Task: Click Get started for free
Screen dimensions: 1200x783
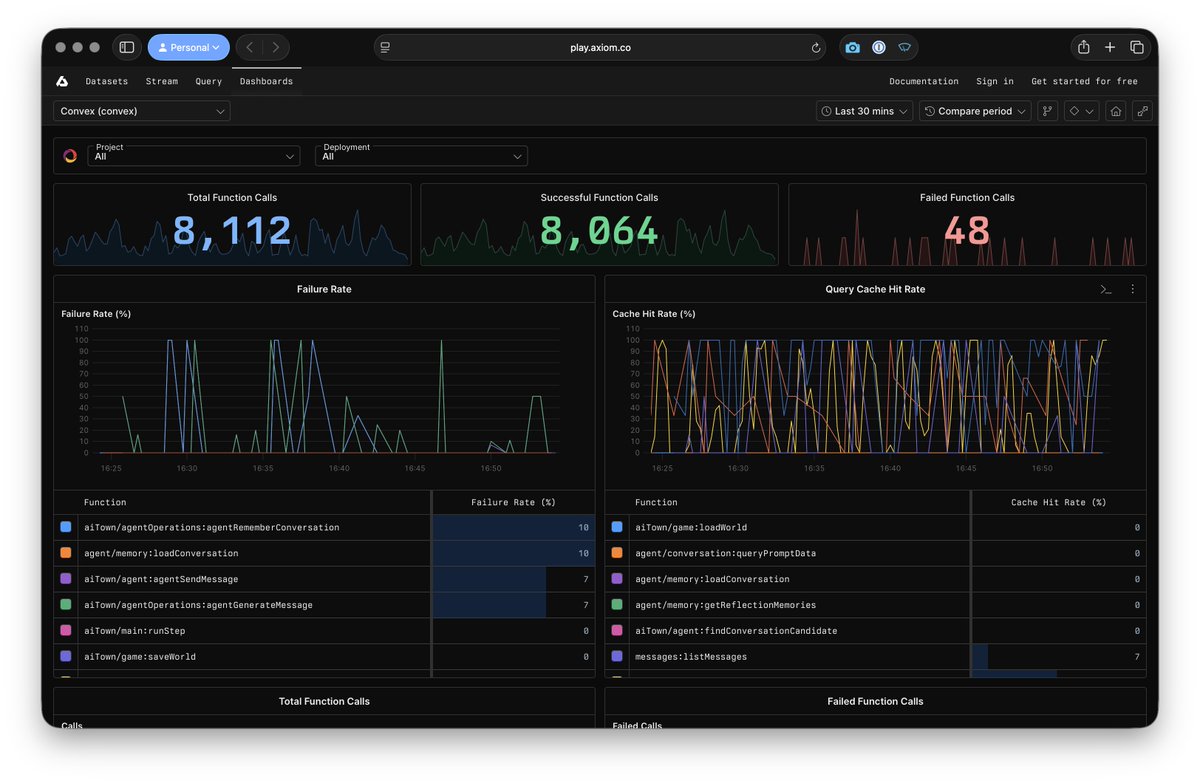Action: coord(1085,81)
